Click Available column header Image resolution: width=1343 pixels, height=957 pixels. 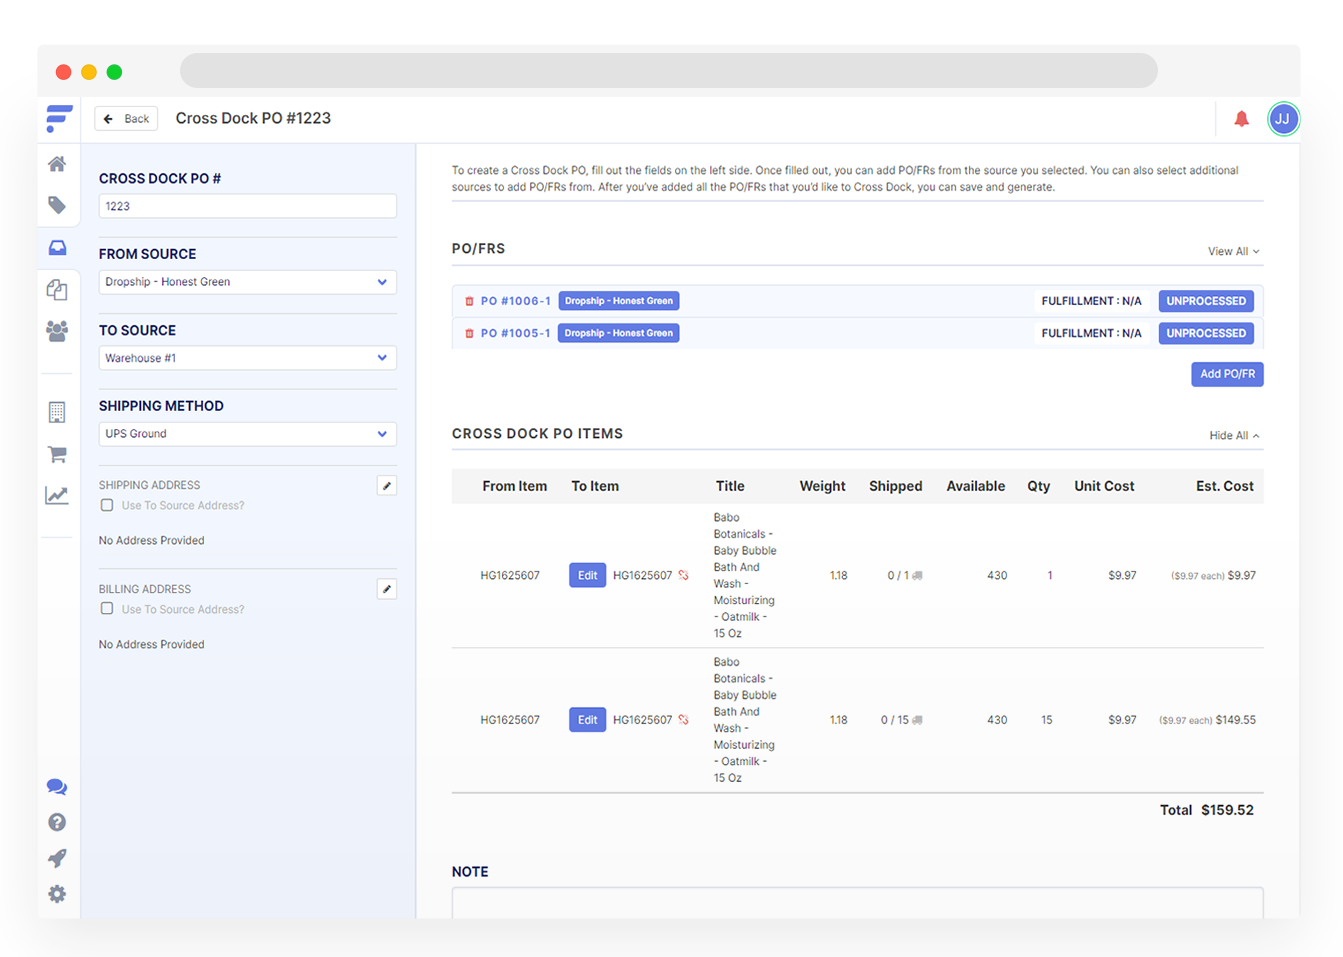[976, 486]
